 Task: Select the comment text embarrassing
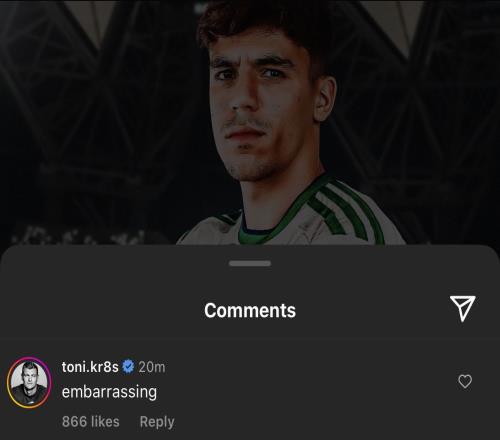[x=109, y=392]
